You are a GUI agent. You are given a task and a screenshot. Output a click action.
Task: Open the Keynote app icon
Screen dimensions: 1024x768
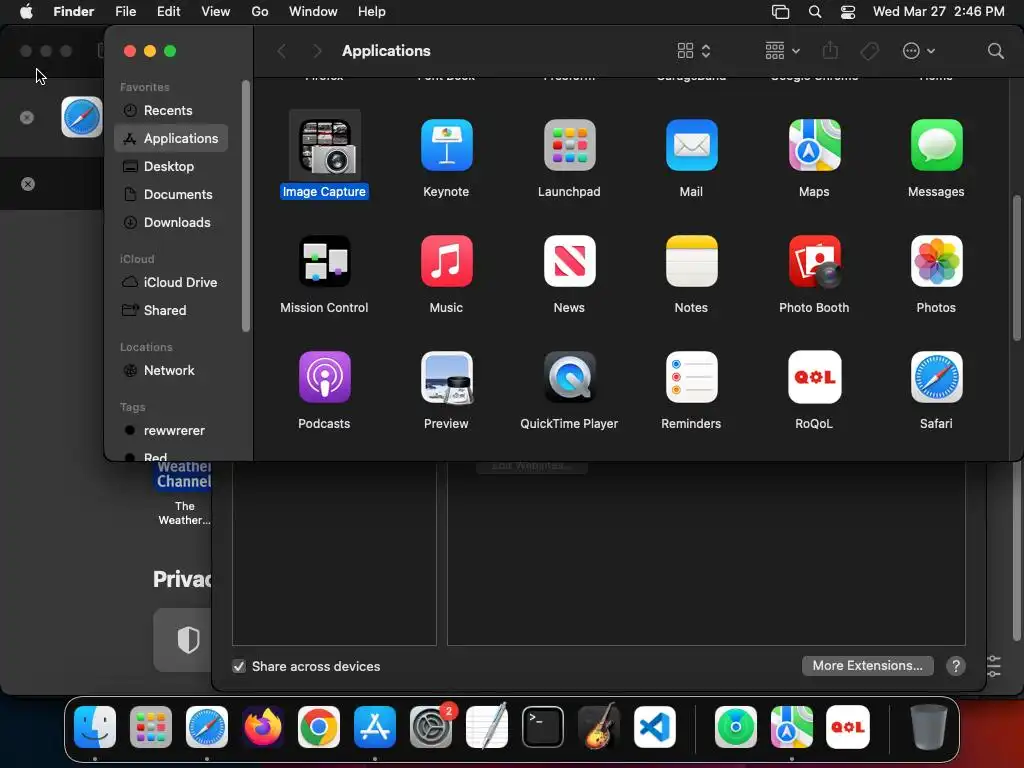447,145
